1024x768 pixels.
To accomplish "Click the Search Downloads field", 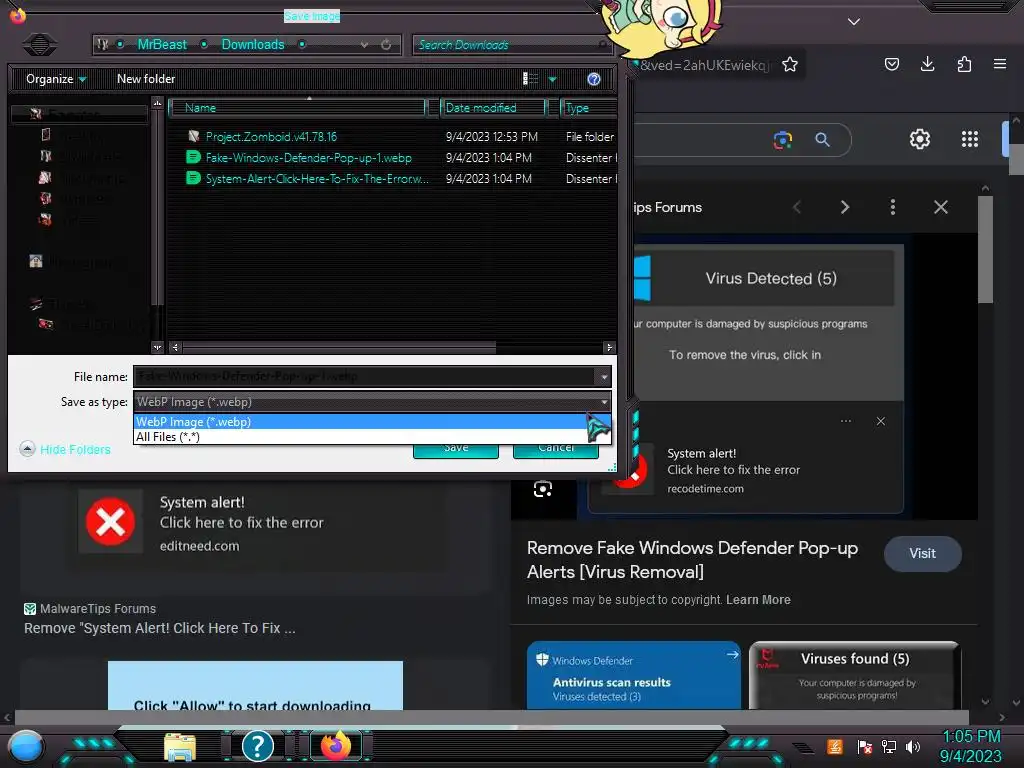I will (510, 44).
